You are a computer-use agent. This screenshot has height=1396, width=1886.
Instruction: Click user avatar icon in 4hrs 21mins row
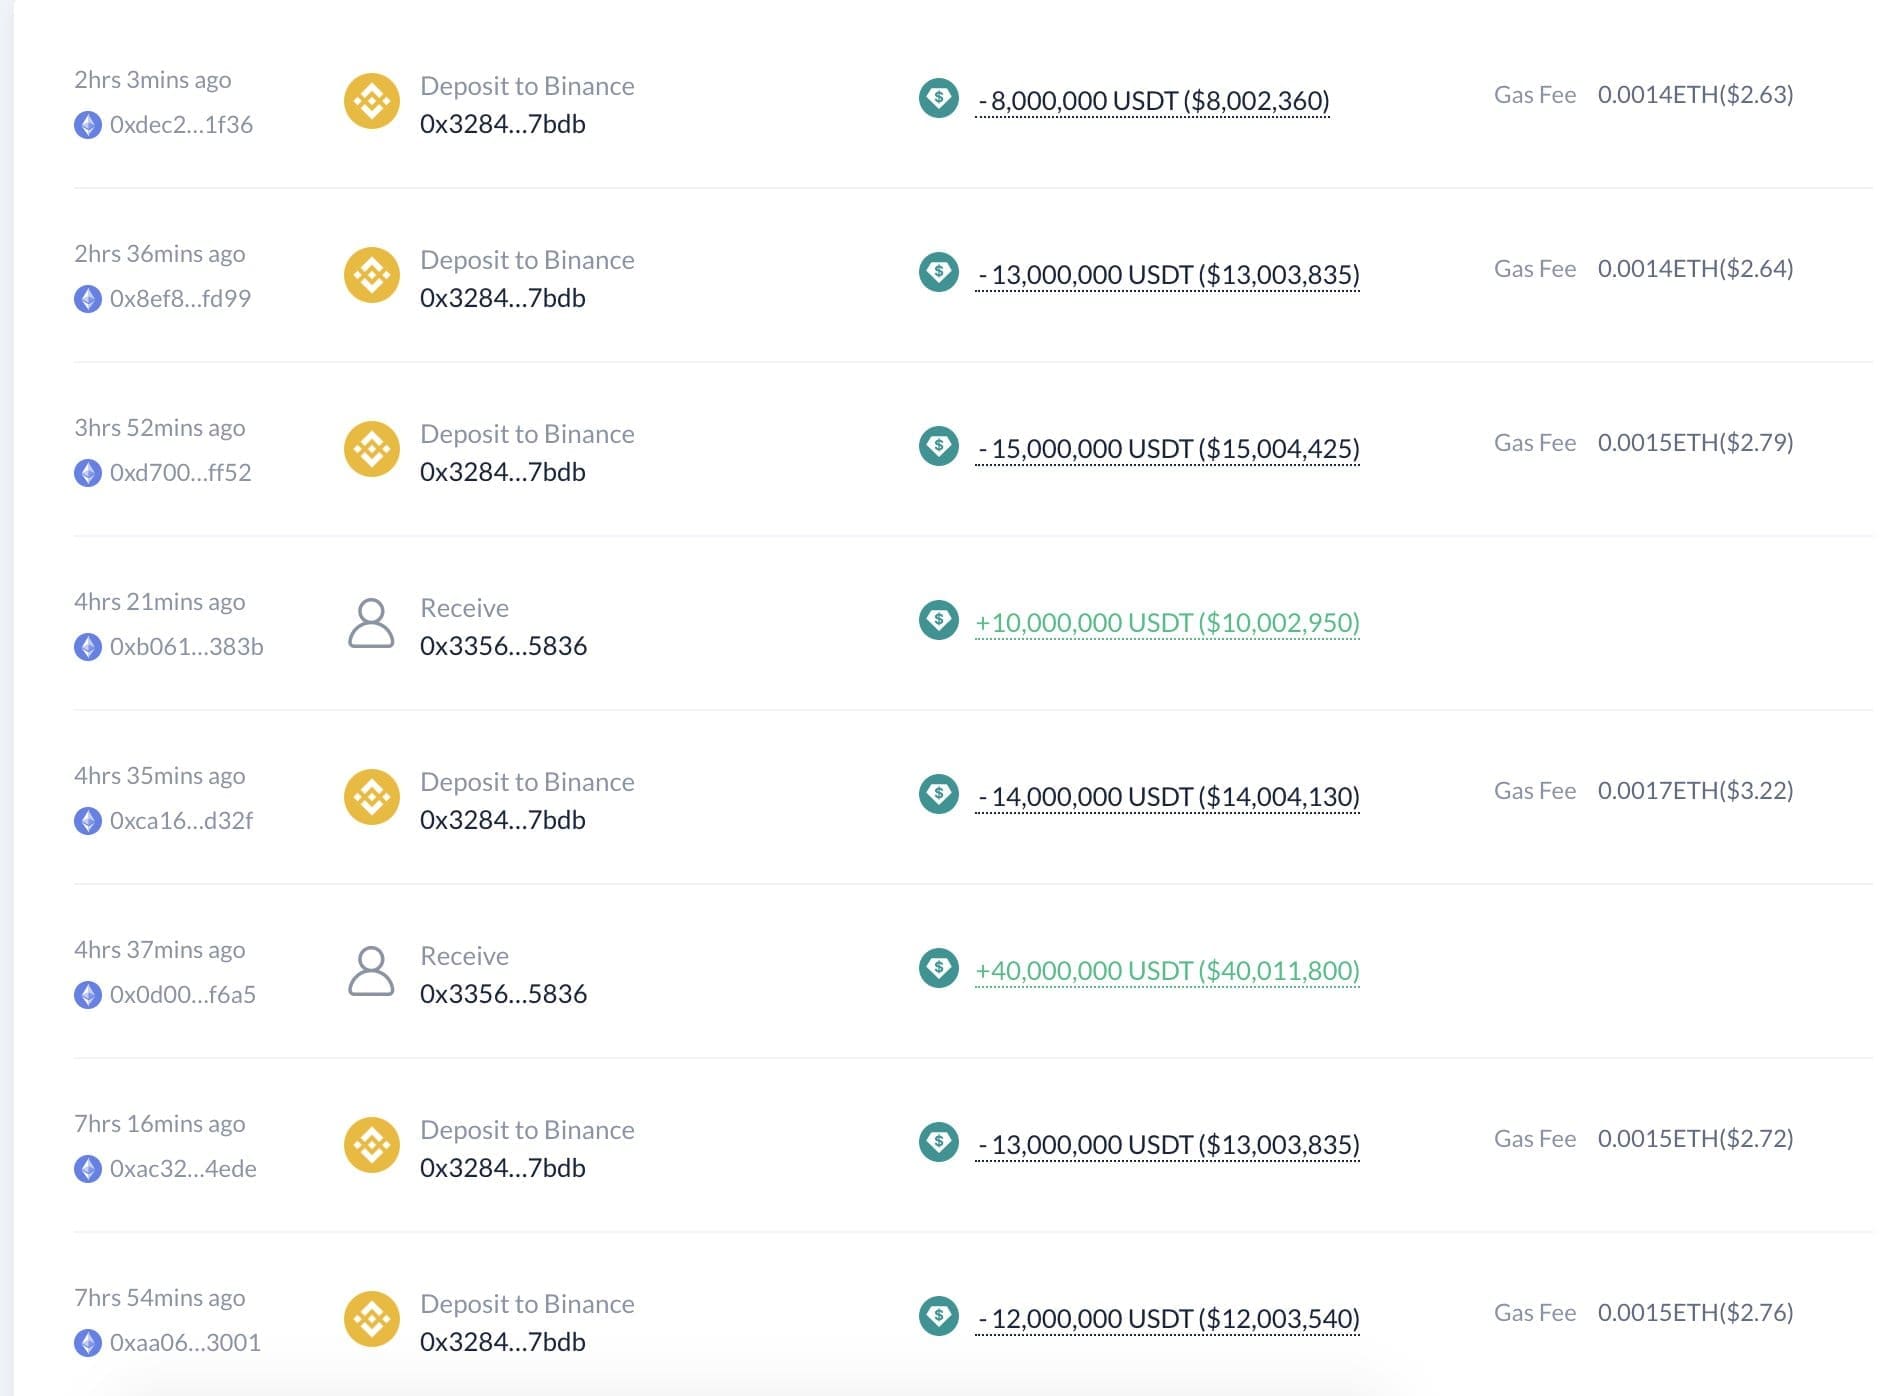click(371, 623)
